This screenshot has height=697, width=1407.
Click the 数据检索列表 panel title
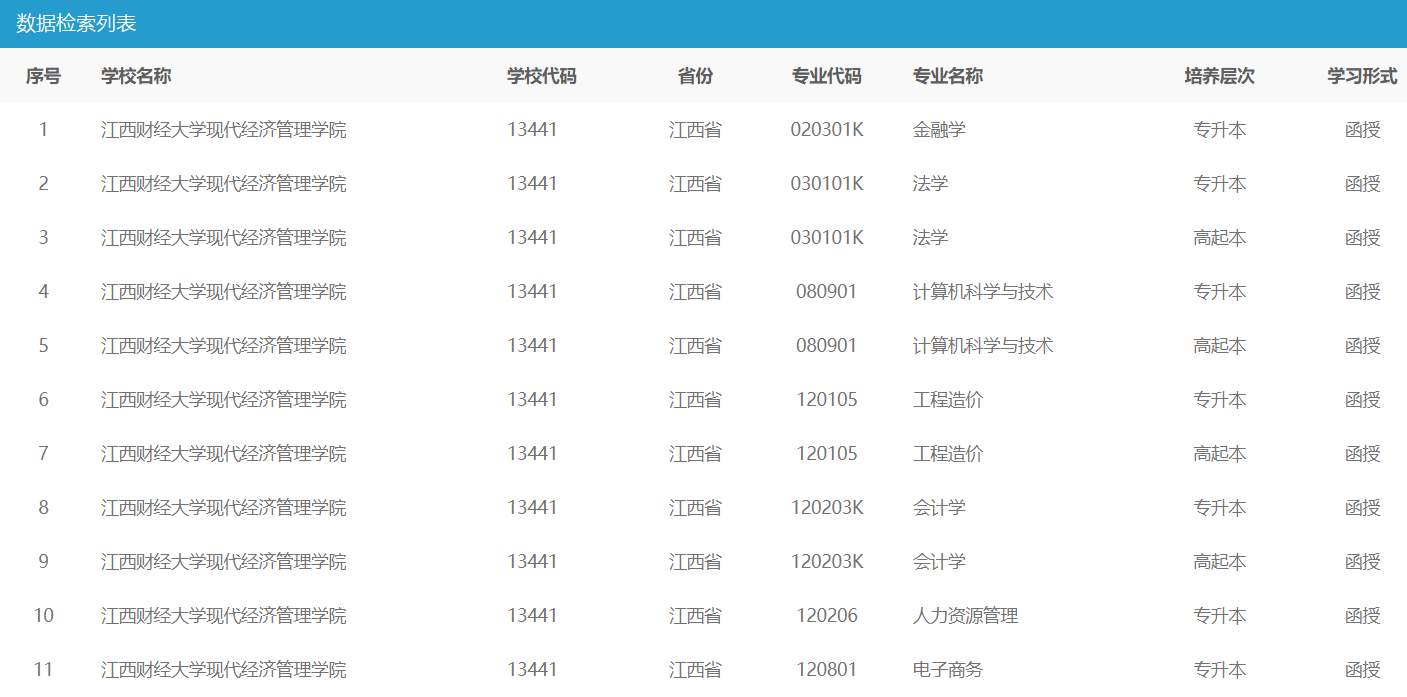[x=76, y=24]
